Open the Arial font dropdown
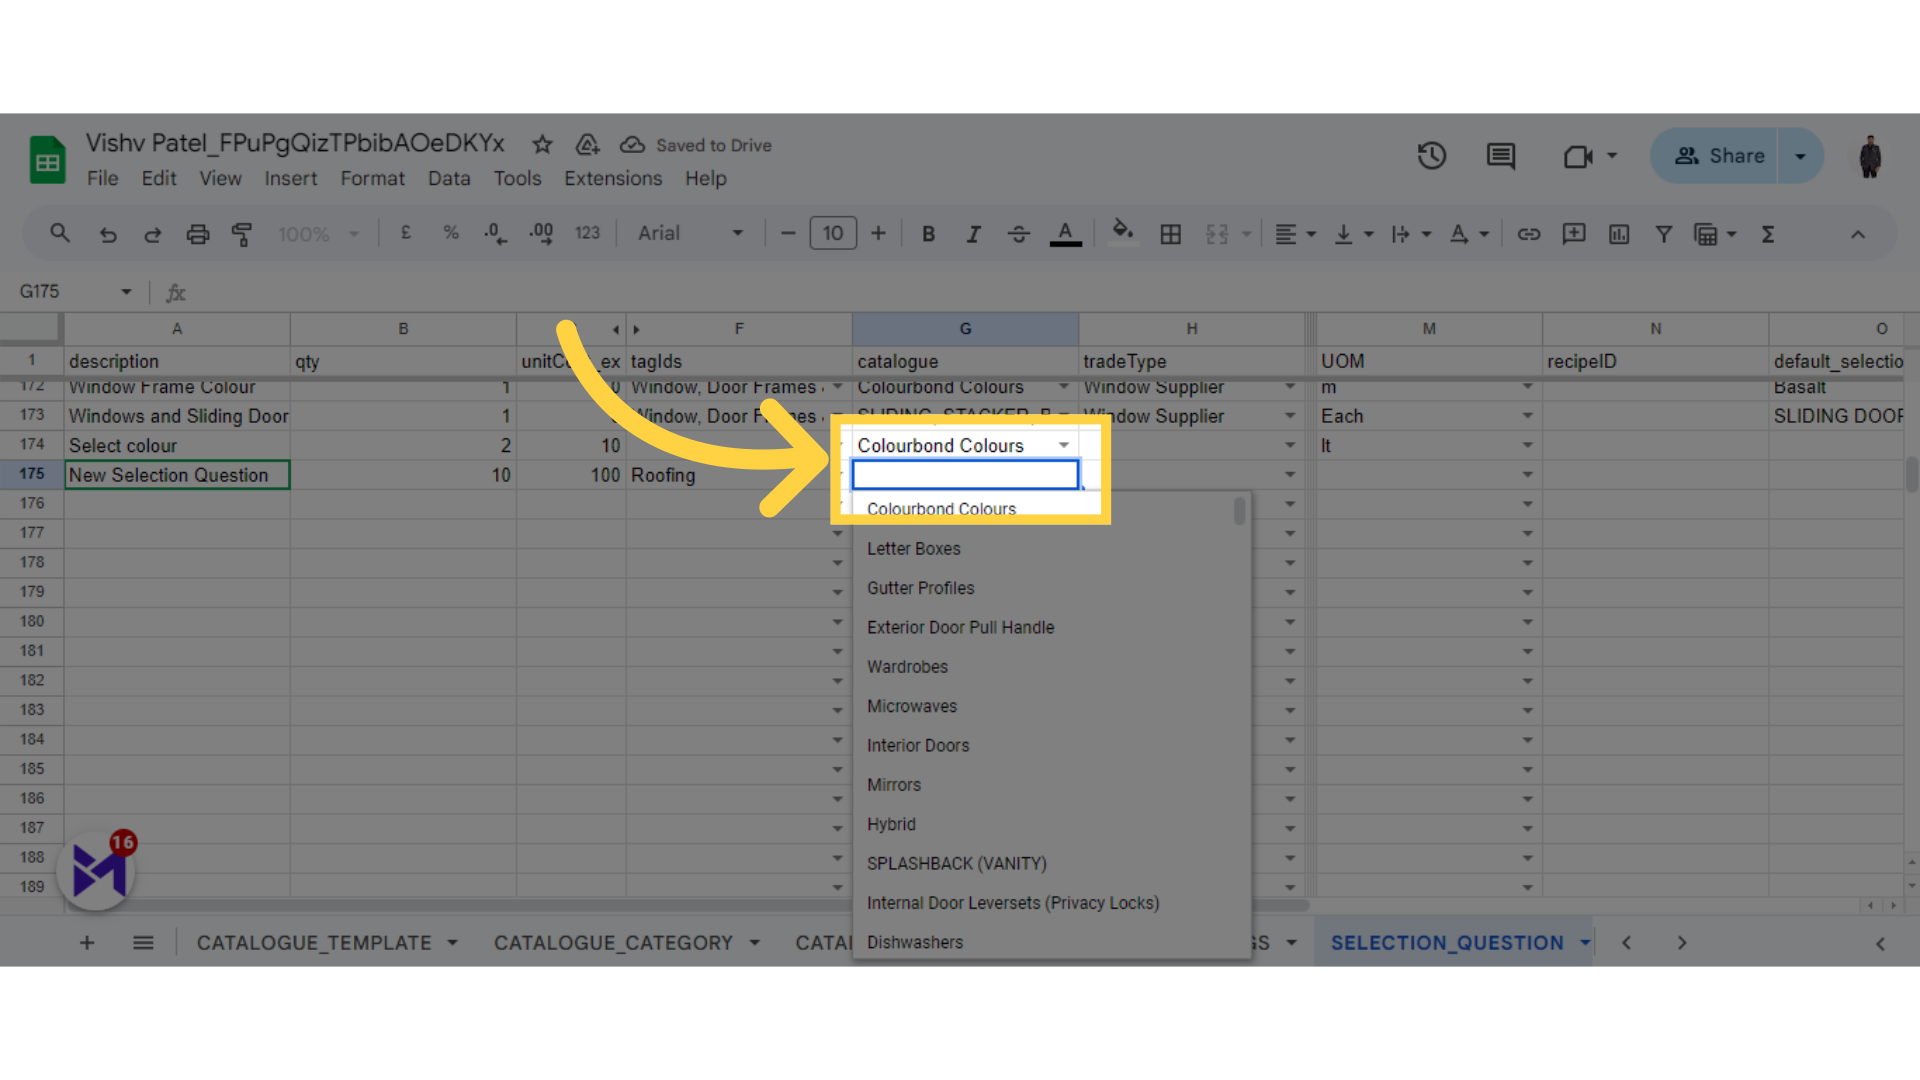This screenshot has width=1920, height=1080. point(691,233)
